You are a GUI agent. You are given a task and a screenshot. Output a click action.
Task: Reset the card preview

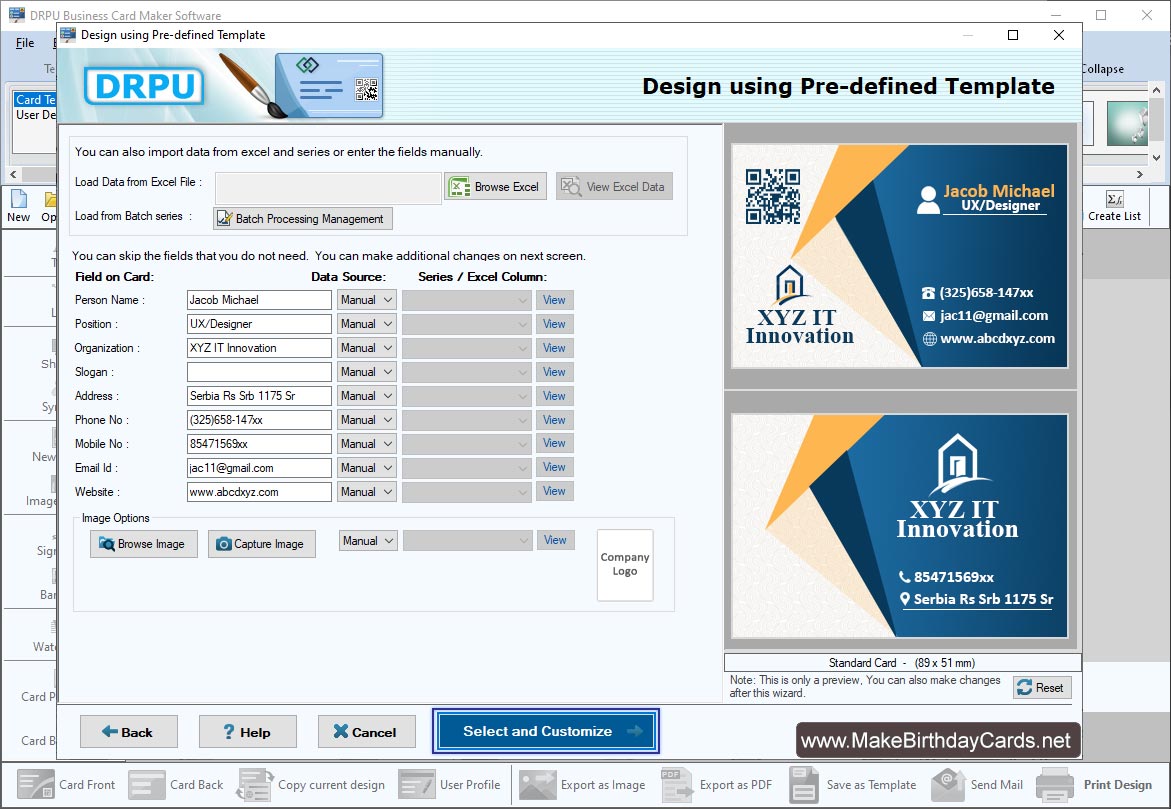click(1042, 687)
